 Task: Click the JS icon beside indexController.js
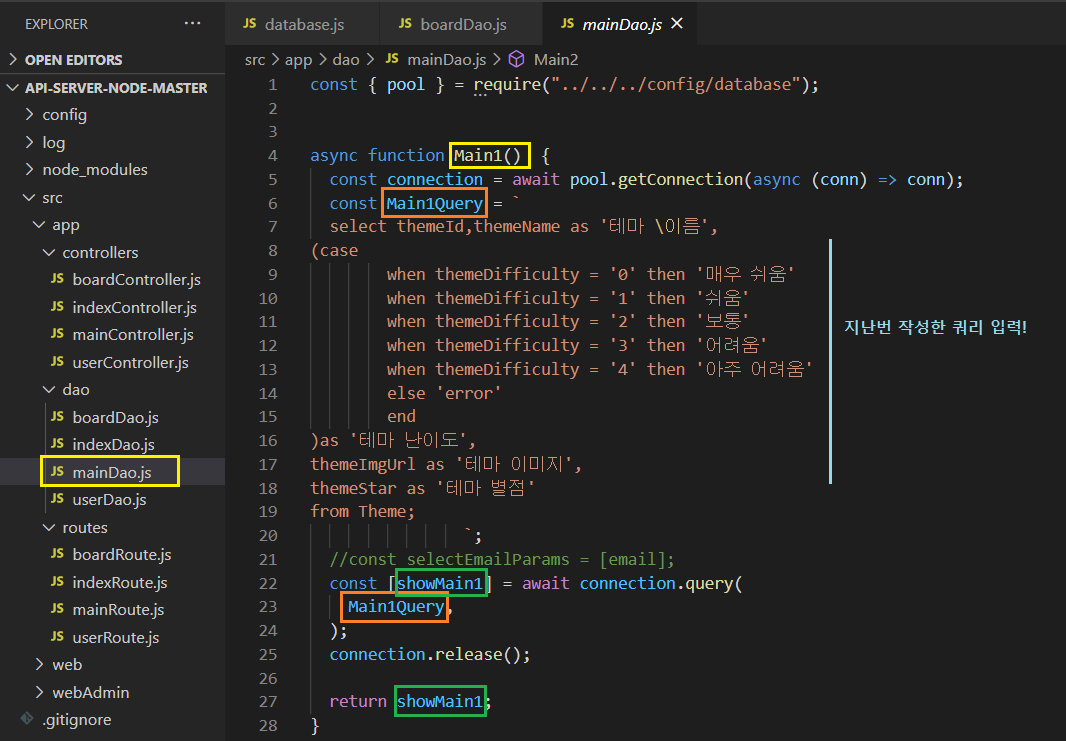57,307
